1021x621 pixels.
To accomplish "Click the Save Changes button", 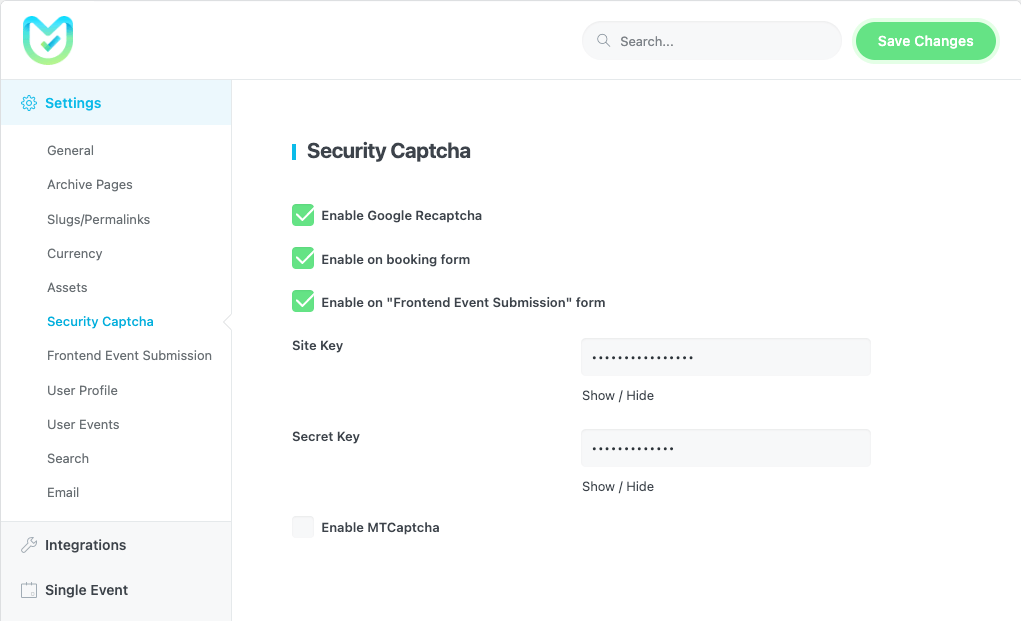I will click(925, 41).
